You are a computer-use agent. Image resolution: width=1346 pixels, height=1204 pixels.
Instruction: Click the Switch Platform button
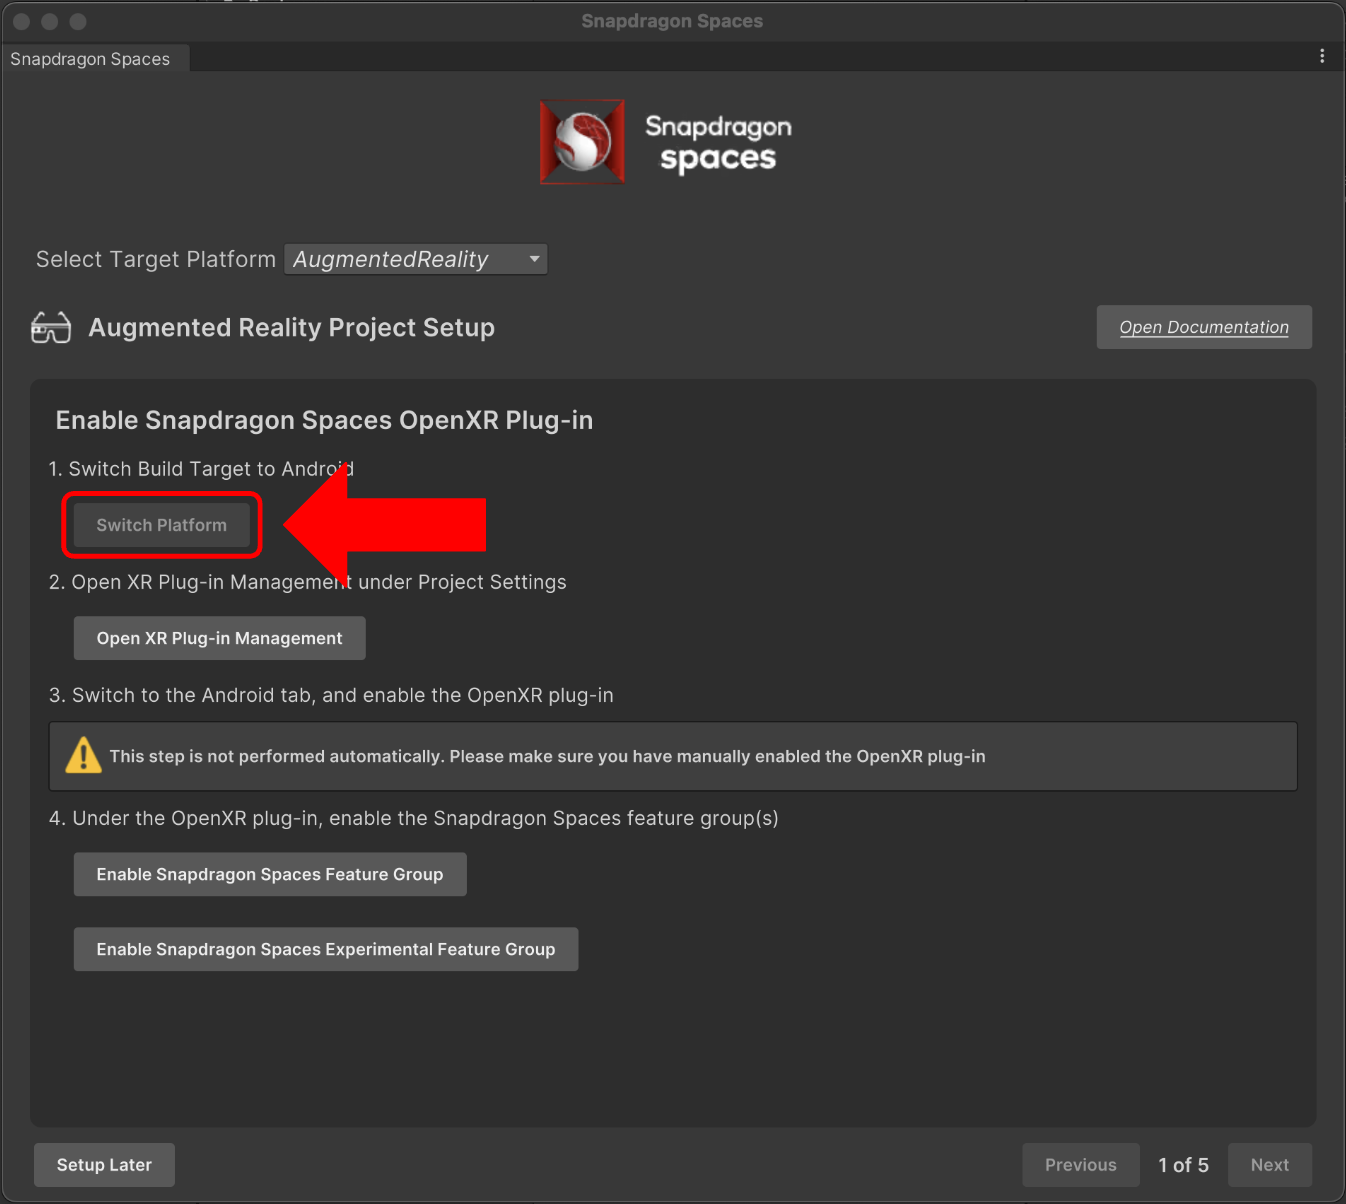coord(161,525)
